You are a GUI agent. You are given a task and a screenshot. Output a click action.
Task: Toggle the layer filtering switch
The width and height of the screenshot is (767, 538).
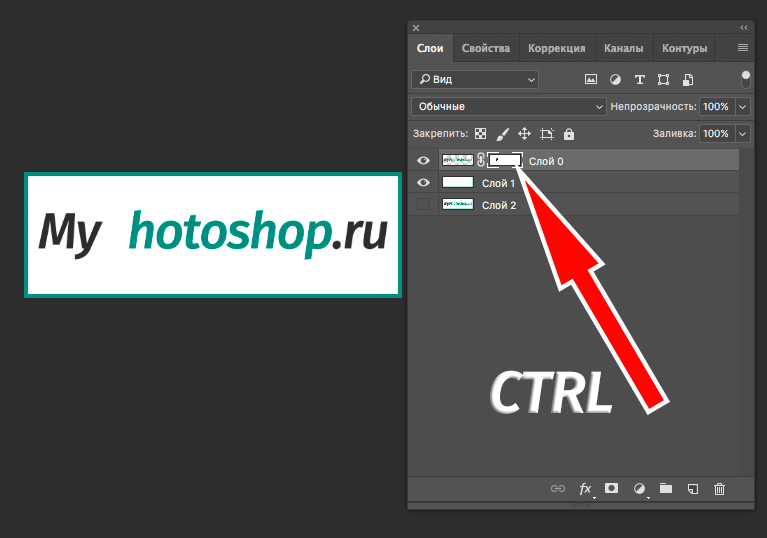point(745,78)
